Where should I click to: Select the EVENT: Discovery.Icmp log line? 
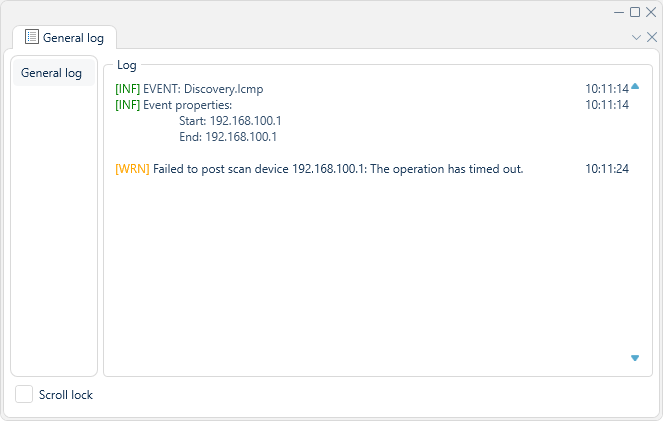coord(372,89)
